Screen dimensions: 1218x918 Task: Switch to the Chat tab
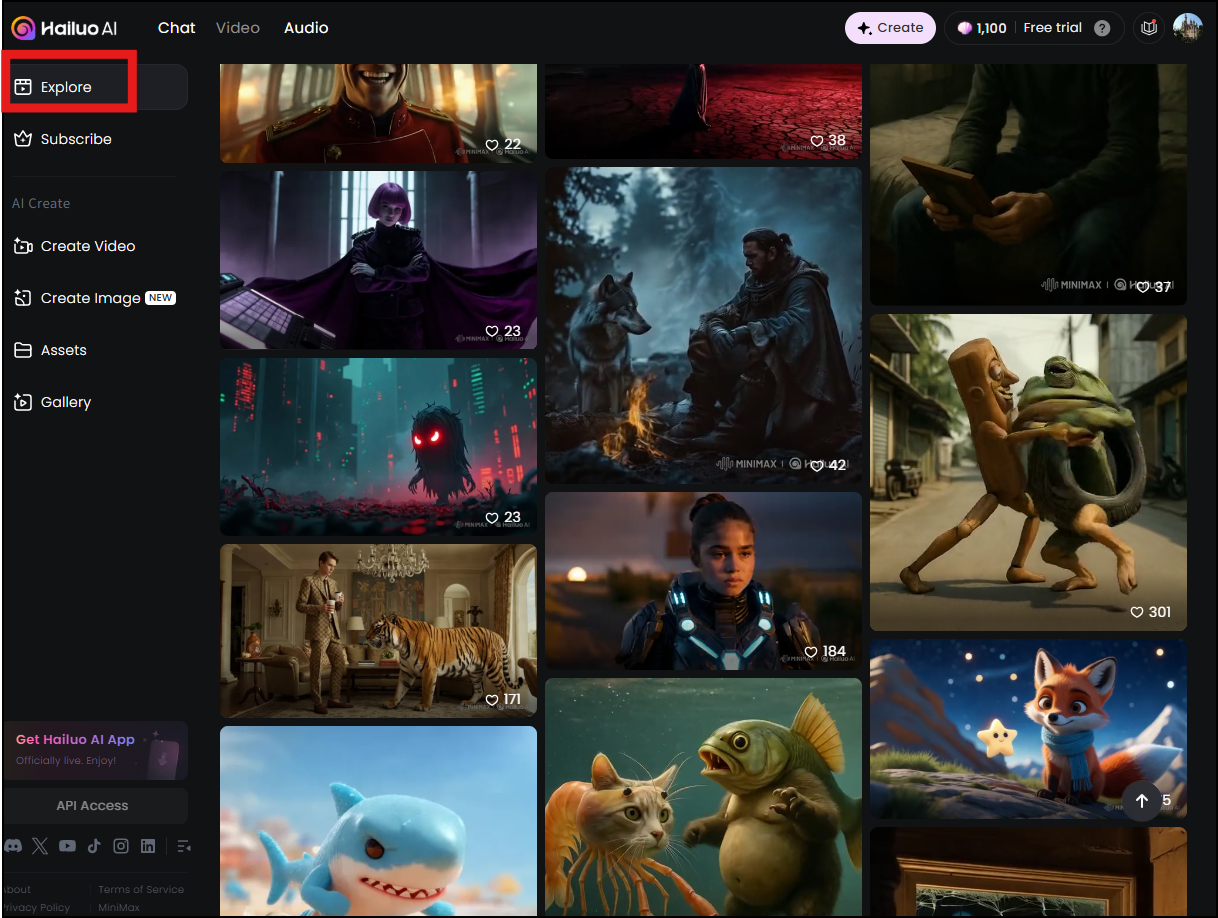(176, 28)
